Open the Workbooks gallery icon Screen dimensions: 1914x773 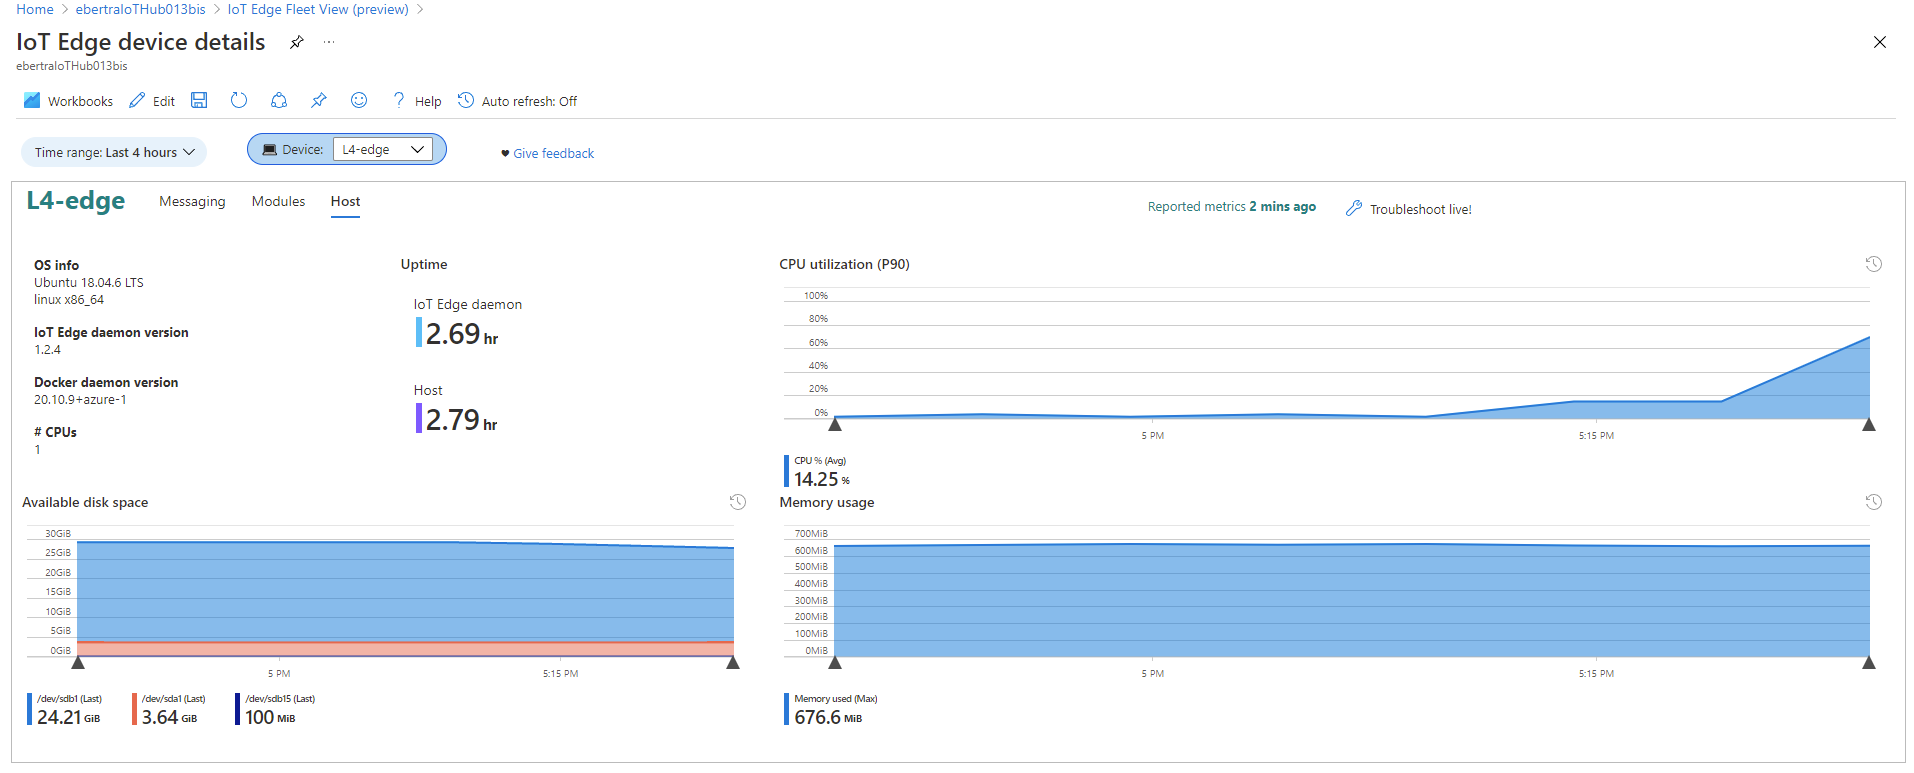click(32, 100)
